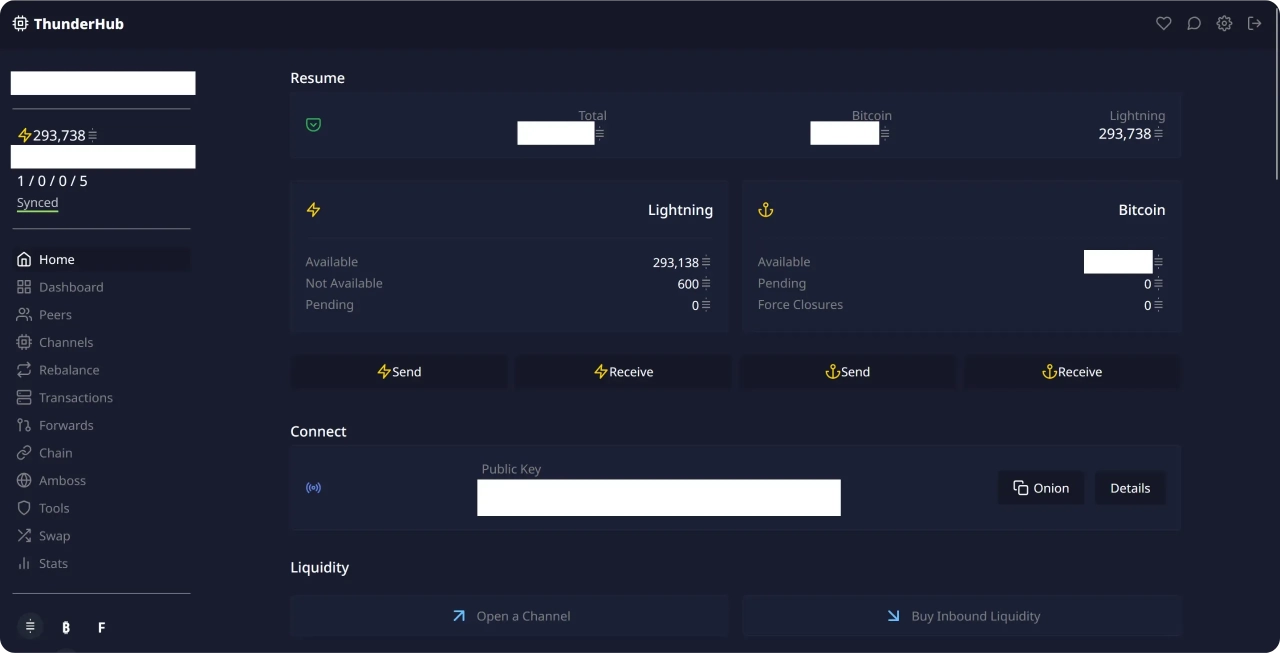Screen dimensions: 1280x653
Task: Open Channels from the sidebar
Action: (x=66, y=342)
